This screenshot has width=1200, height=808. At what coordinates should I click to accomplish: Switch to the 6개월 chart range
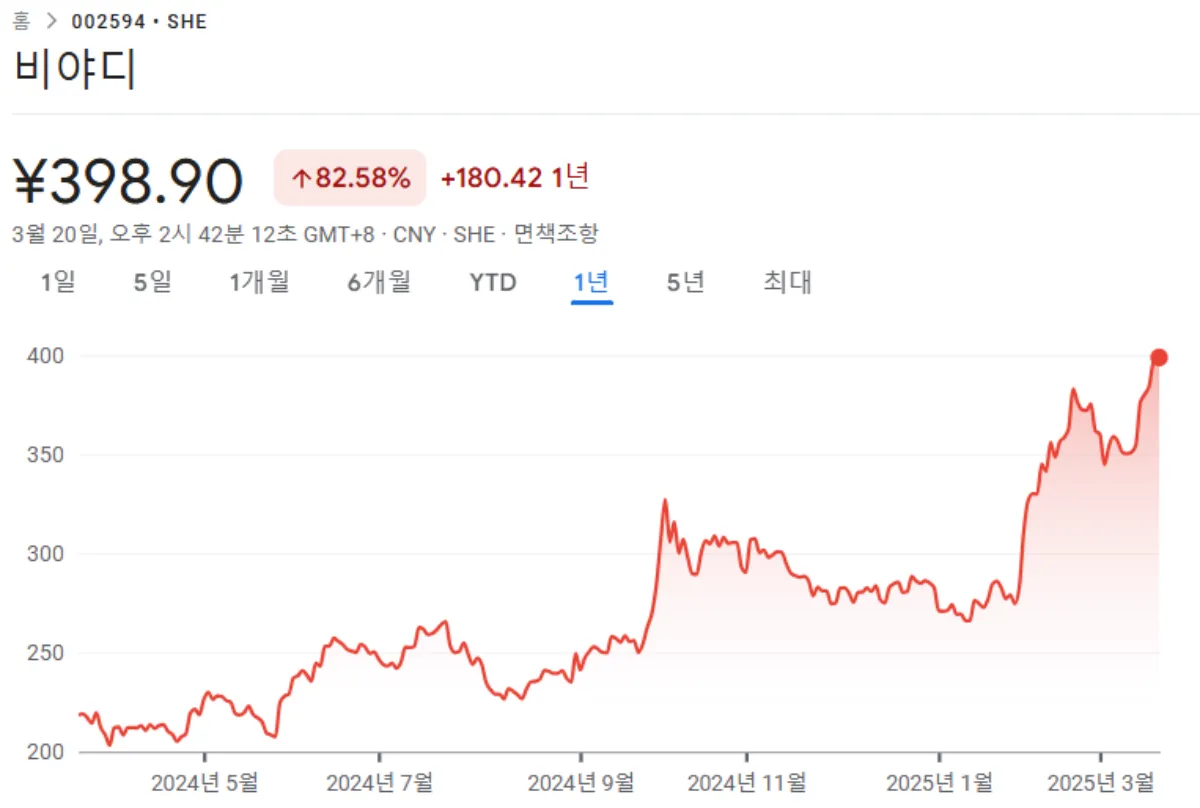pos(378,283)
